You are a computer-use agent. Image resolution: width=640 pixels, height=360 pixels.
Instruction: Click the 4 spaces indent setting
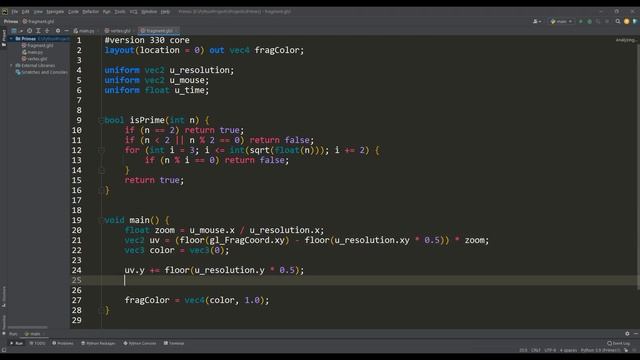point(568,350)
